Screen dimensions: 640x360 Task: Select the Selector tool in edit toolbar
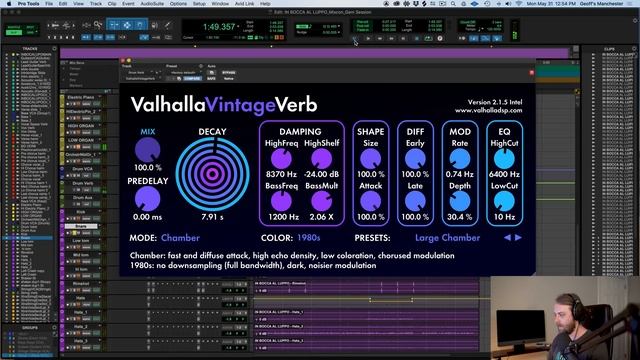(127, 25)
